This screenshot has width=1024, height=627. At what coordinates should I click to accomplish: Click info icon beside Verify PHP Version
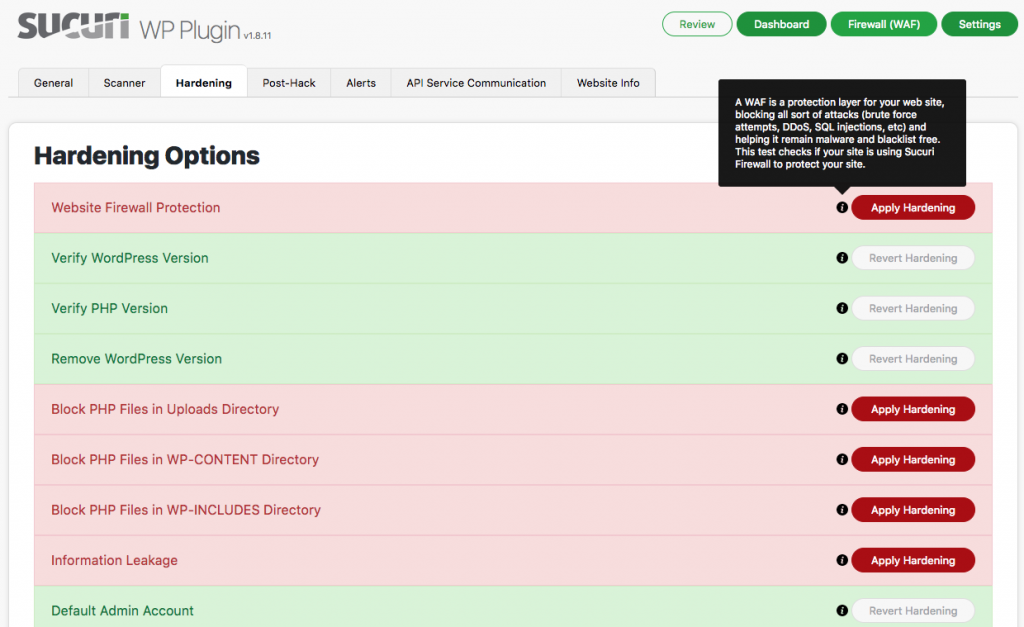[842, 309]
